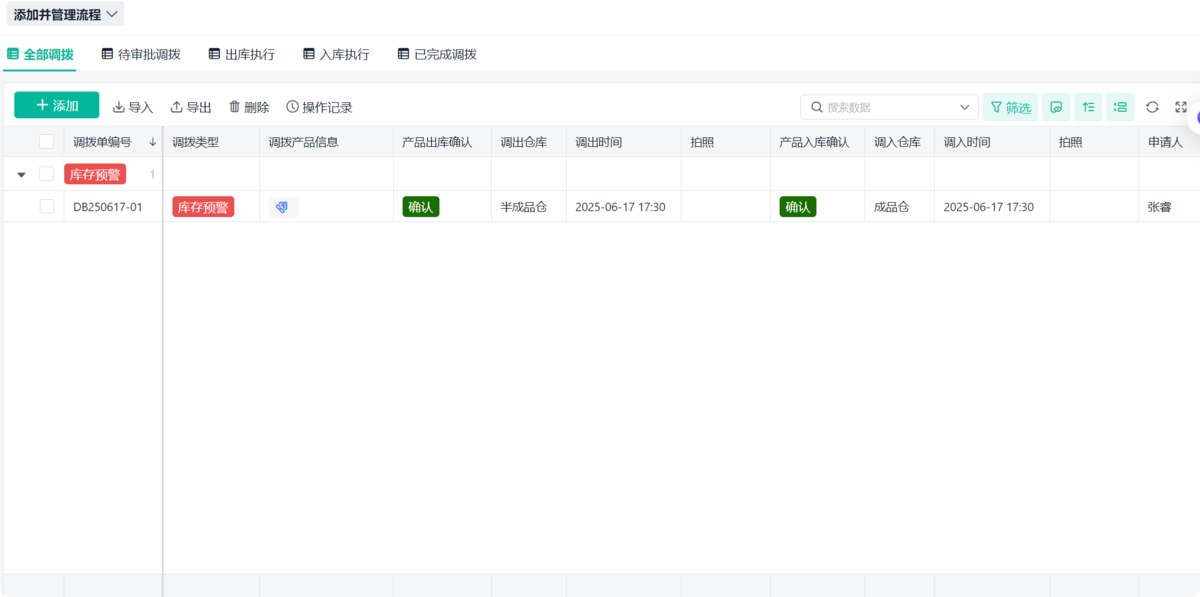Click 确认 tag under 产品出库确认
1200x597 pixels.
(421, 207)
